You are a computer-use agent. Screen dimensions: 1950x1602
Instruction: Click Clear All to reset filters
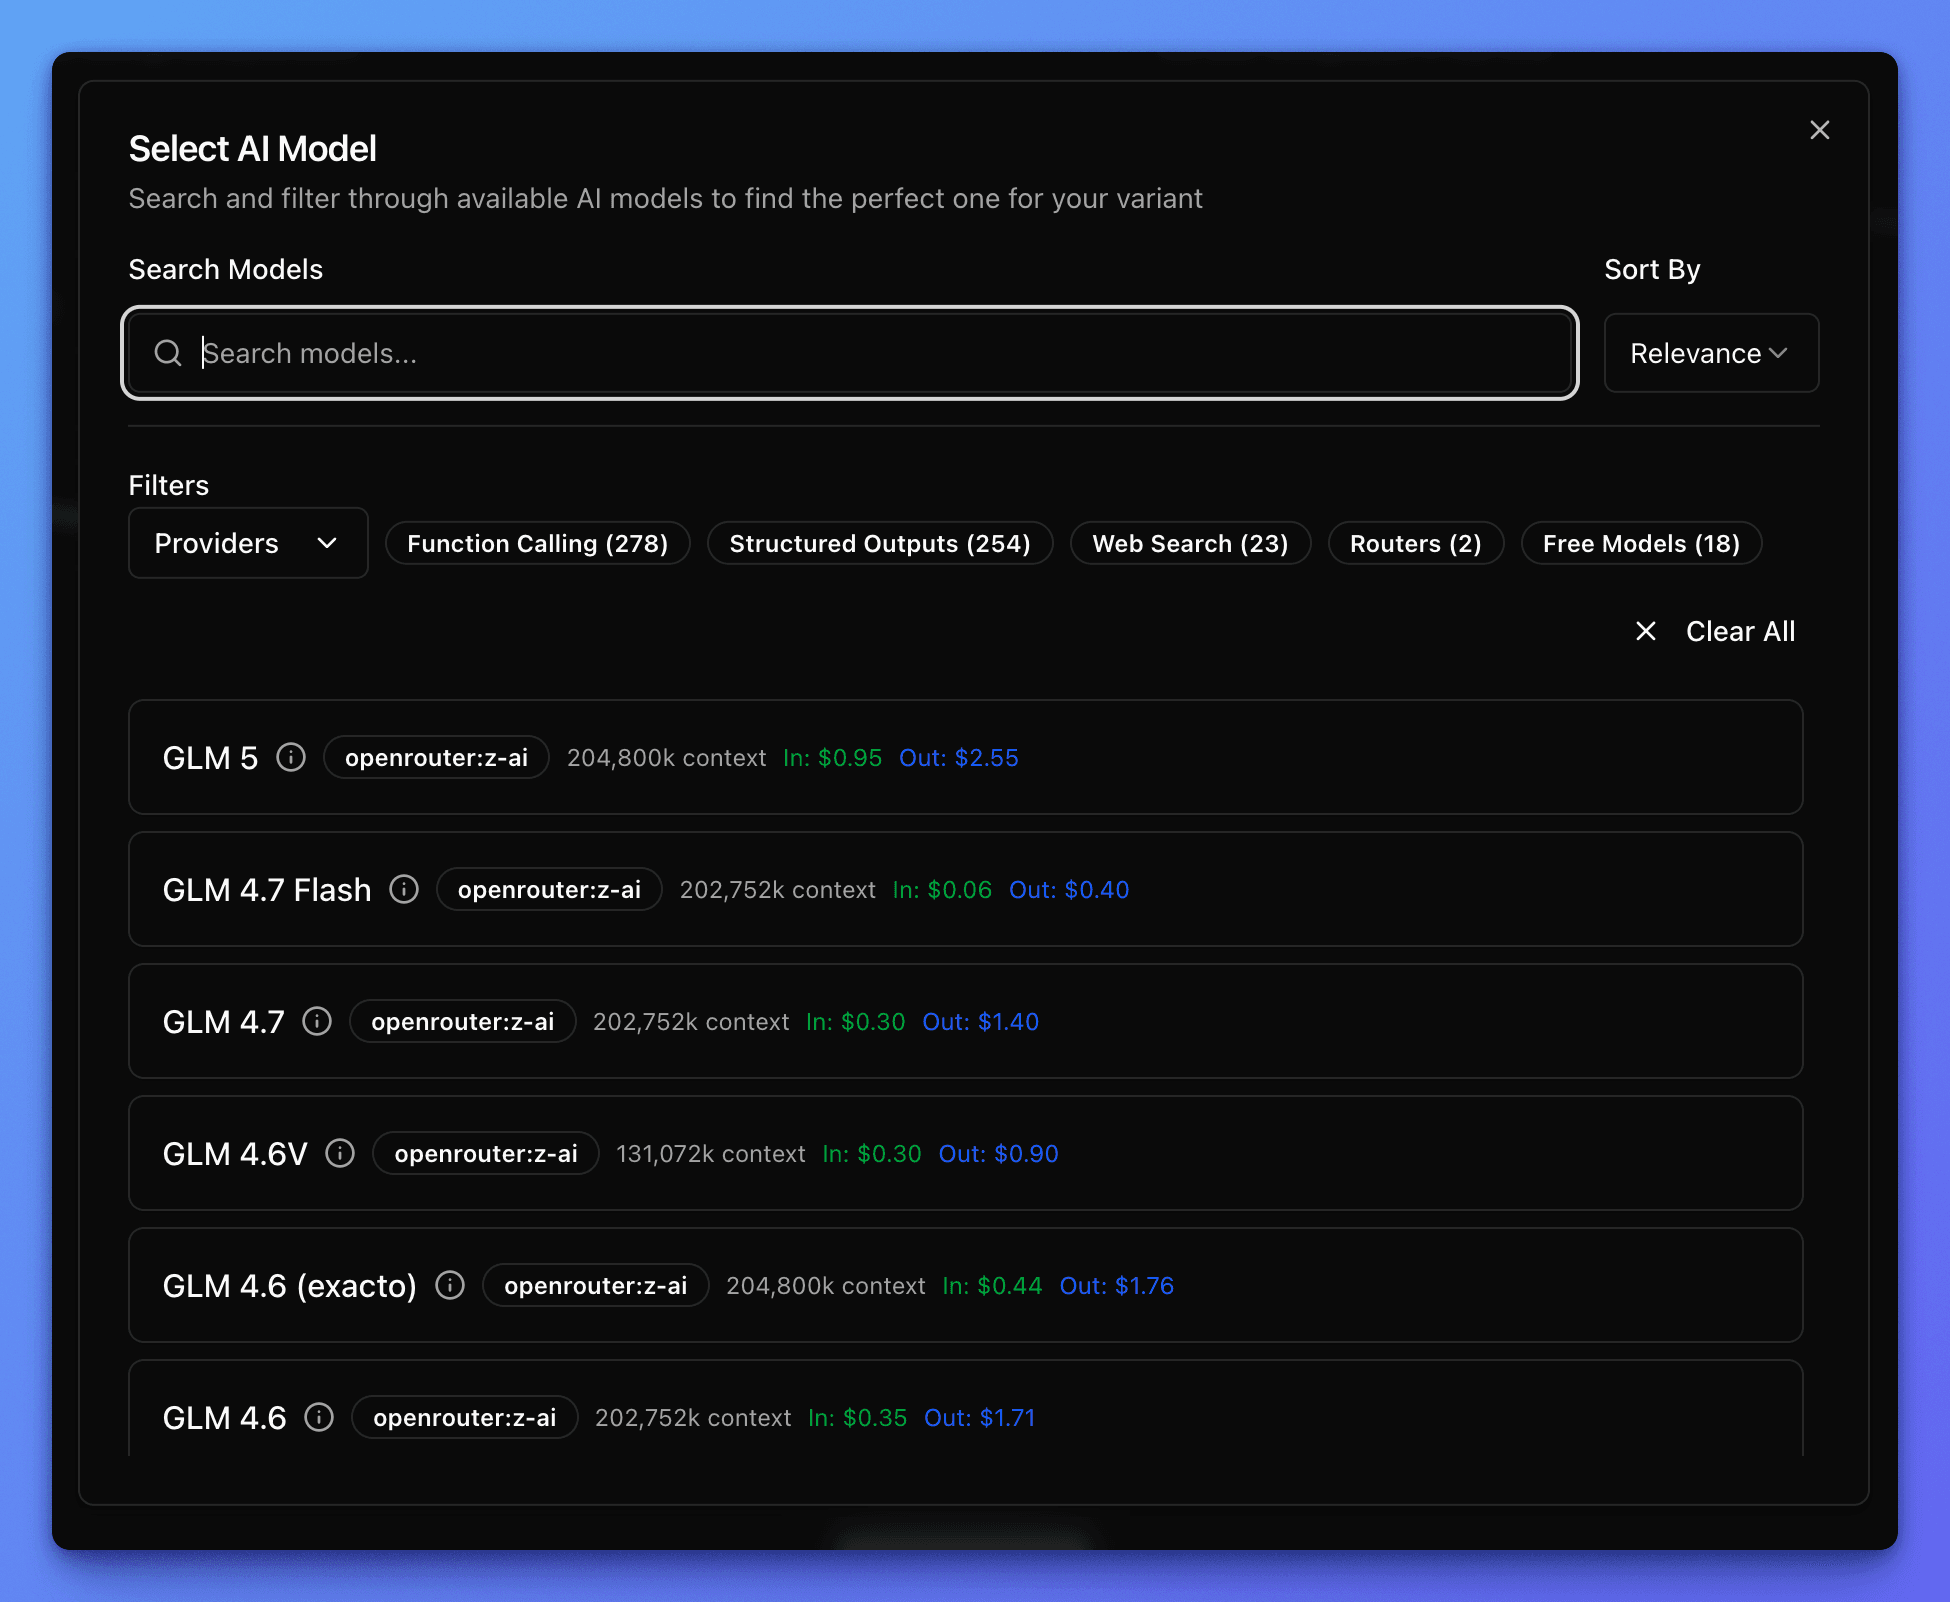click(x=1740, y=631)
